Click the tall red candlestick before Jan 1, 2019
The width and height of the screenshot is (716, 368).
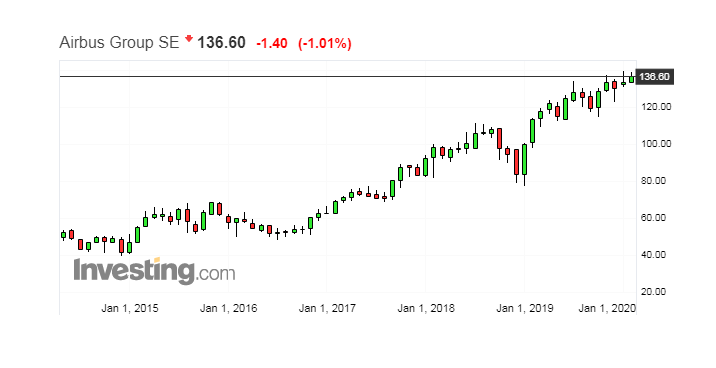pos(516,162)
